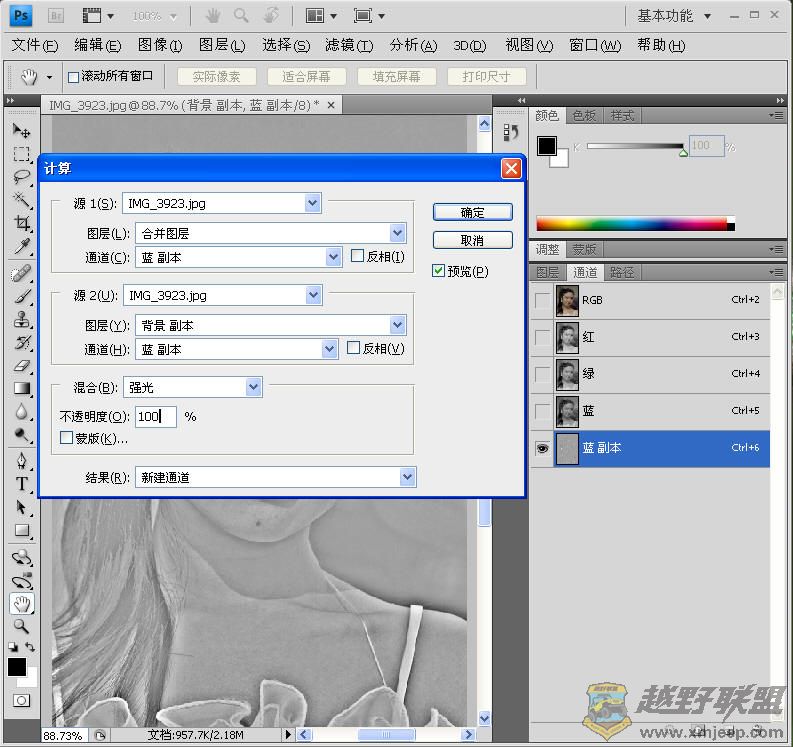
Task: Enable 反相(I) checkbox for source 1
Action: (358, 257)
